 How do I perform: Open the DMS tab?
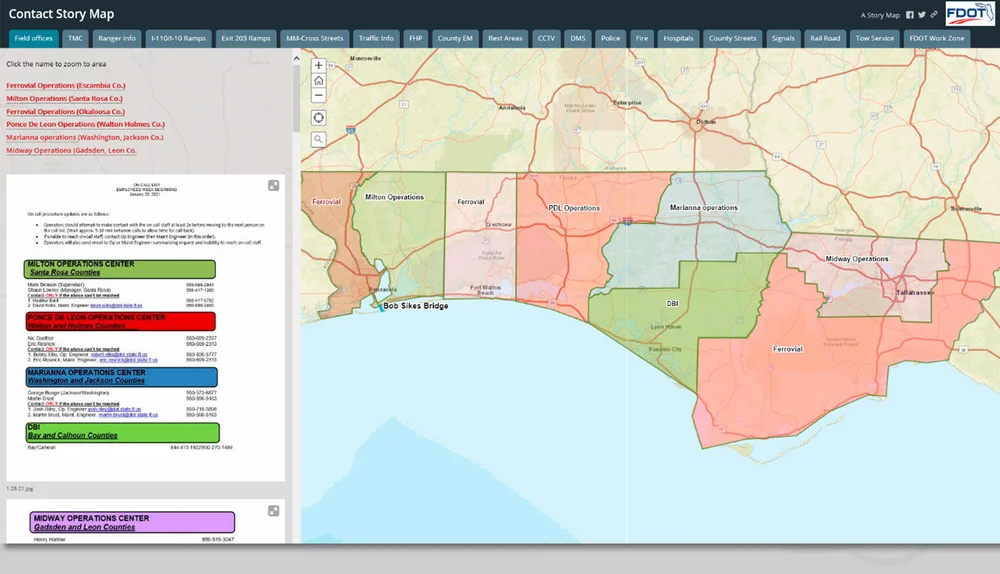point(578,38)
